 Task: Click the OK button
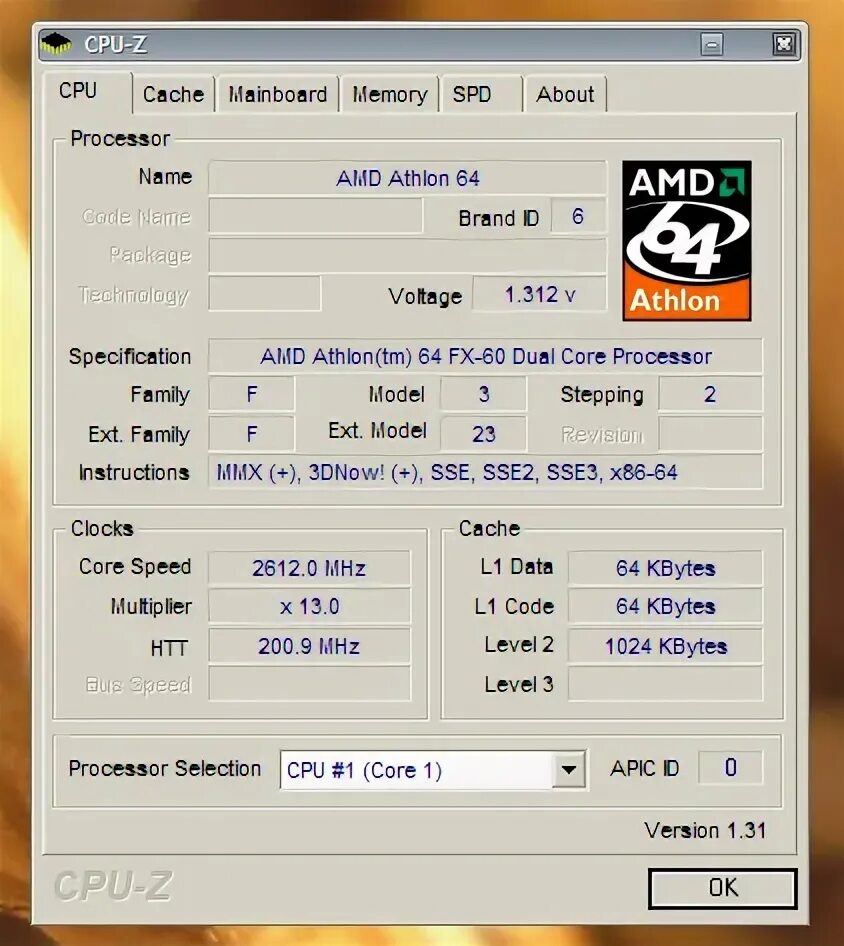point(723,888)
